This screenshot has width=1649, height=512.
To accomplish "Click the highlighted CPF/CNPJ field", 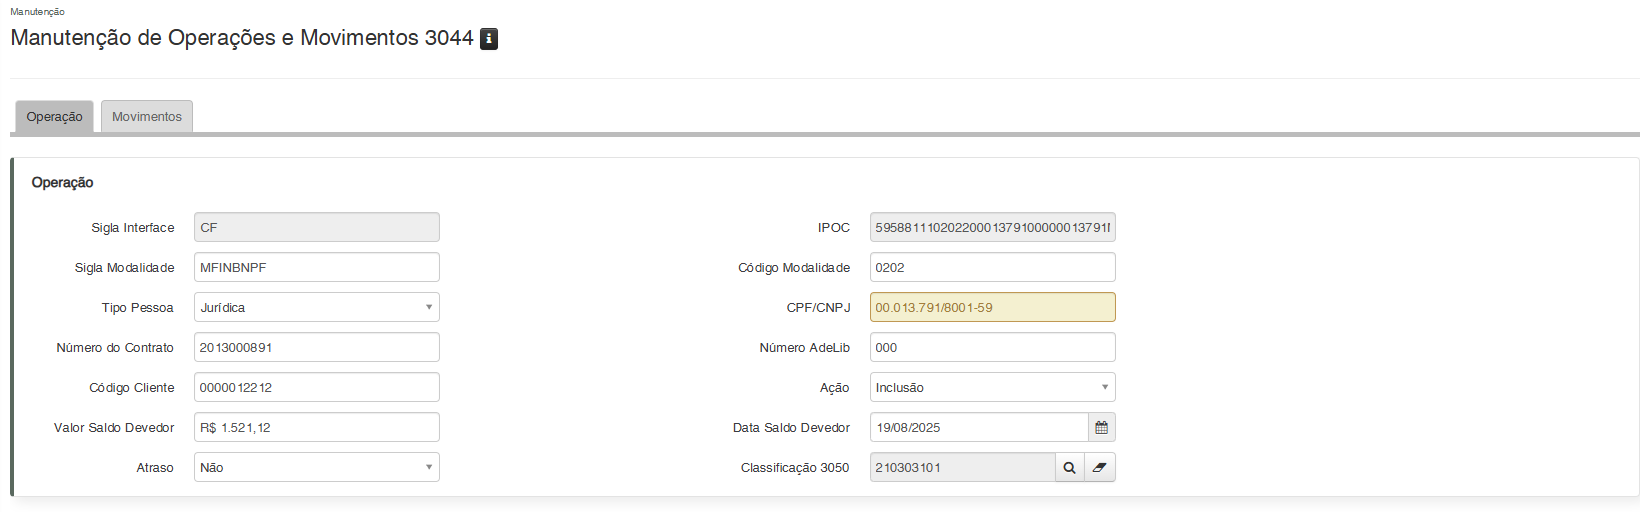I will pos(992,307).
